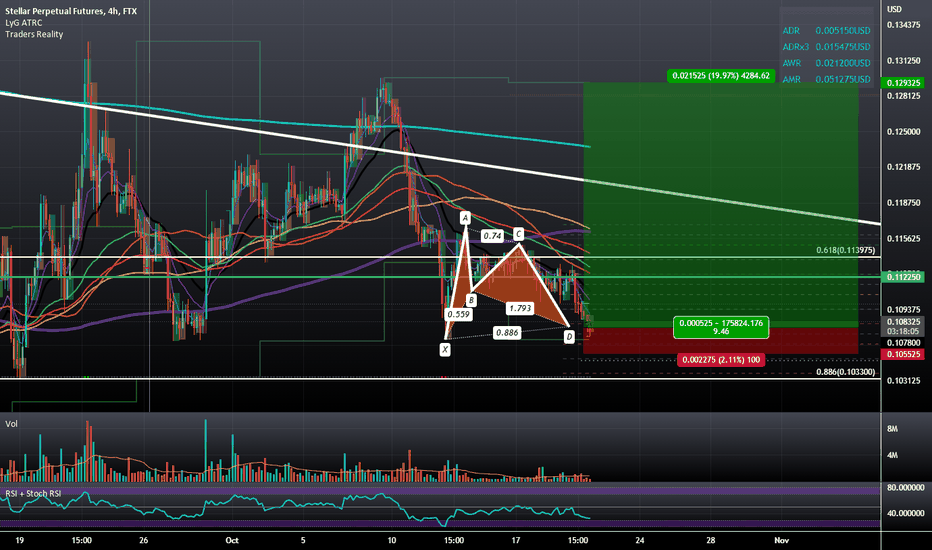Image resolution: width=932 pixels, height=550 pixels.
Task: Select the Traders Reality indicator label
Action: pos(34,34)
